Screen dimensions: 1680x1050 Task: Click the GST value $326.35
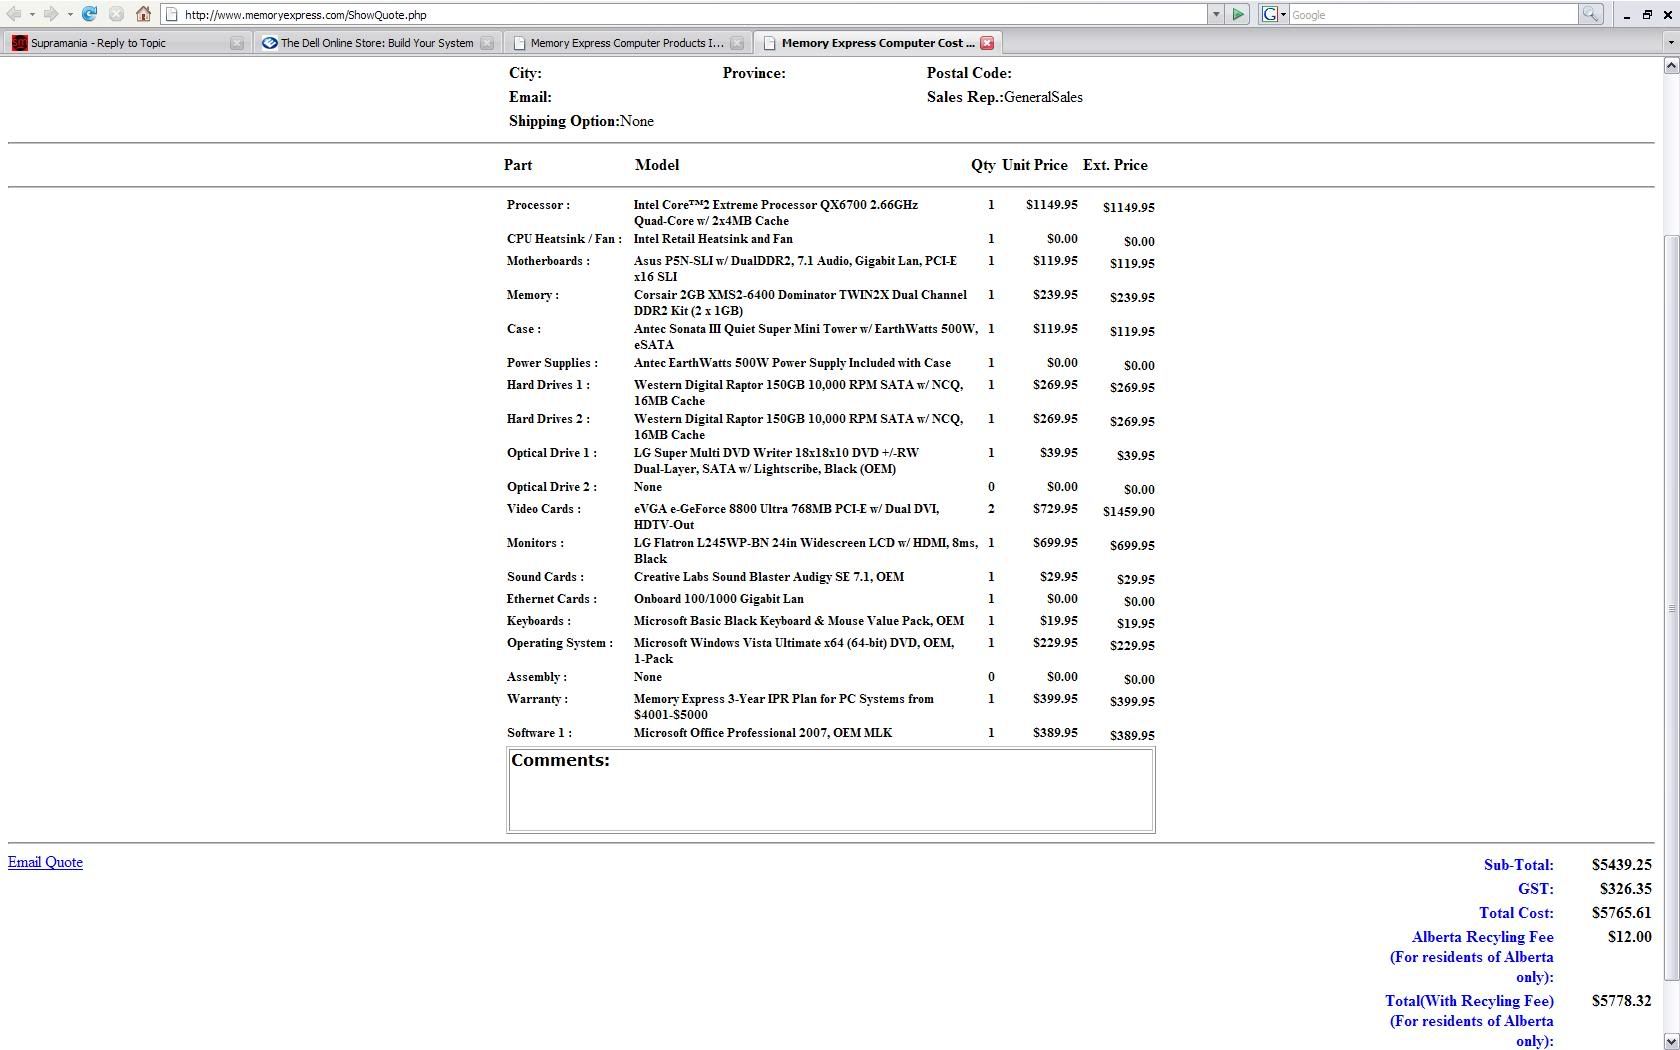click(1626, 889)
